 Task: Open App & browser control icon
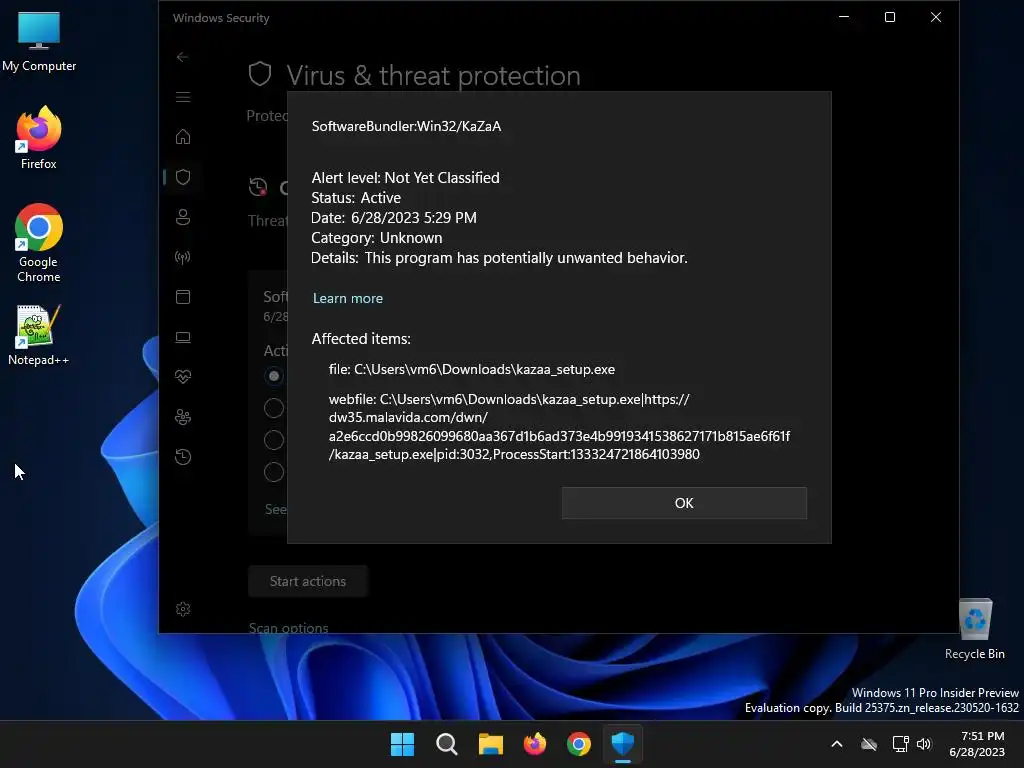183,297
